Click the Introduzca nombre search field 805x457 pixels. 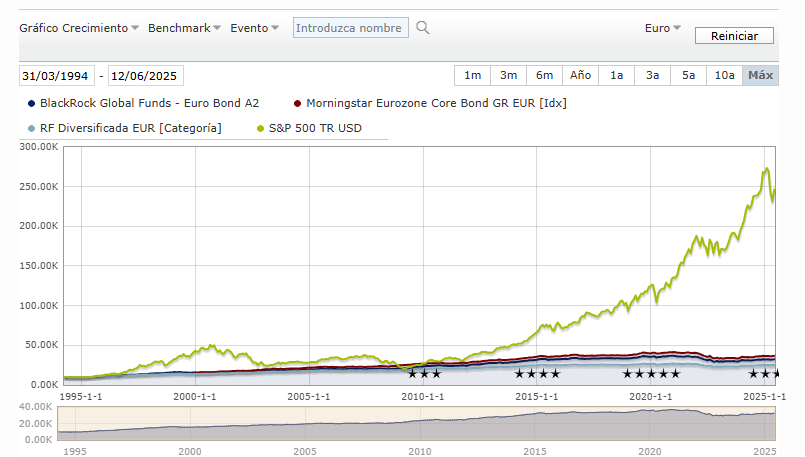(351, 28)
